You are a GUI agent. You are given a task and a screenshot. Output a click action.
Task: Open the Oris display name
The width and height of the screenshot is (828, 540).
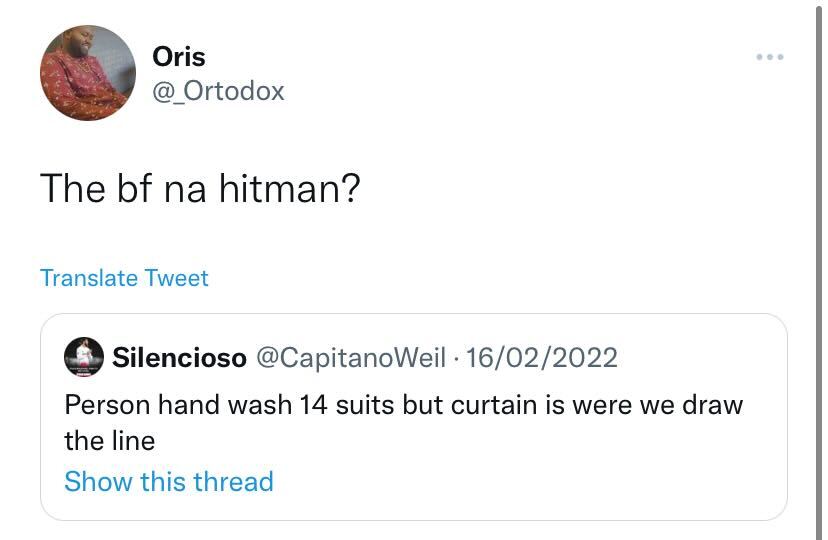click(x=179, y=57)
